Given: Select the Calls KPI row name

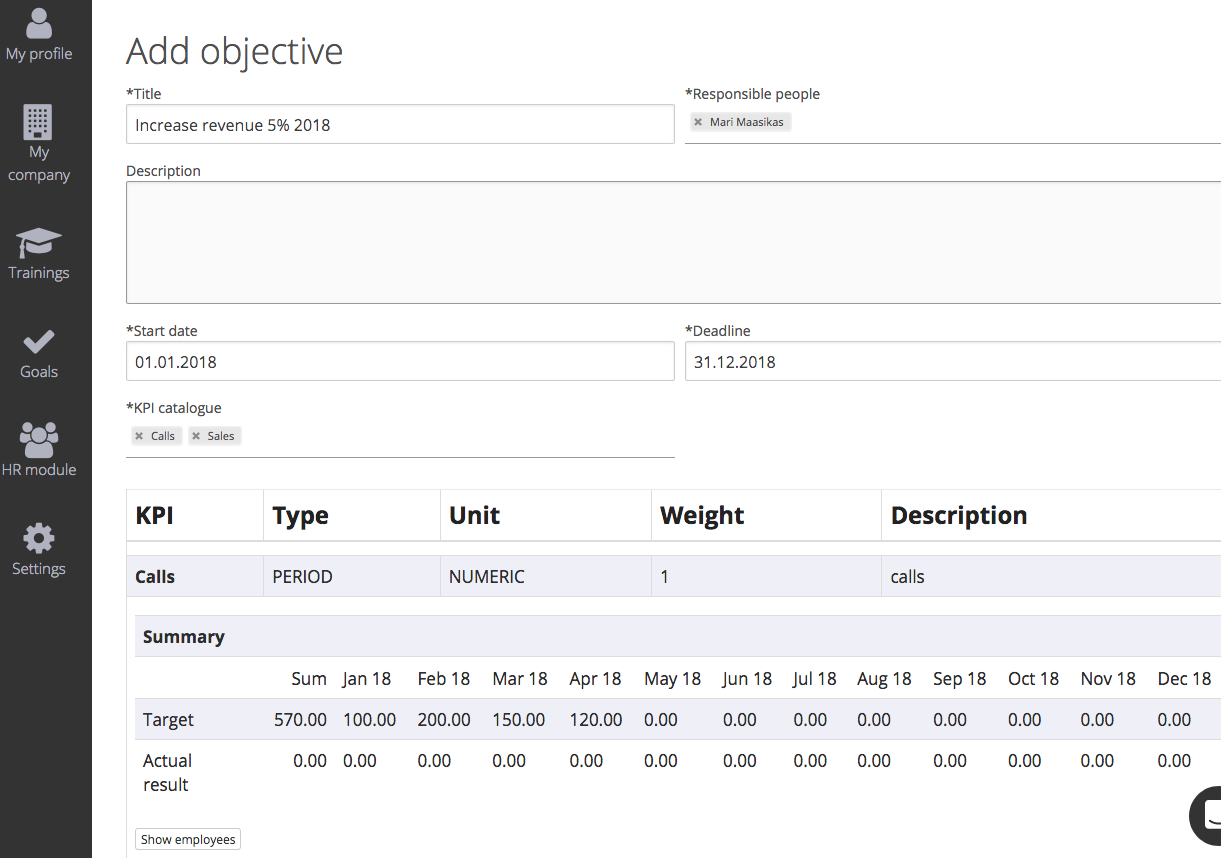Looking at the screenshot, I should click(155, 577).
